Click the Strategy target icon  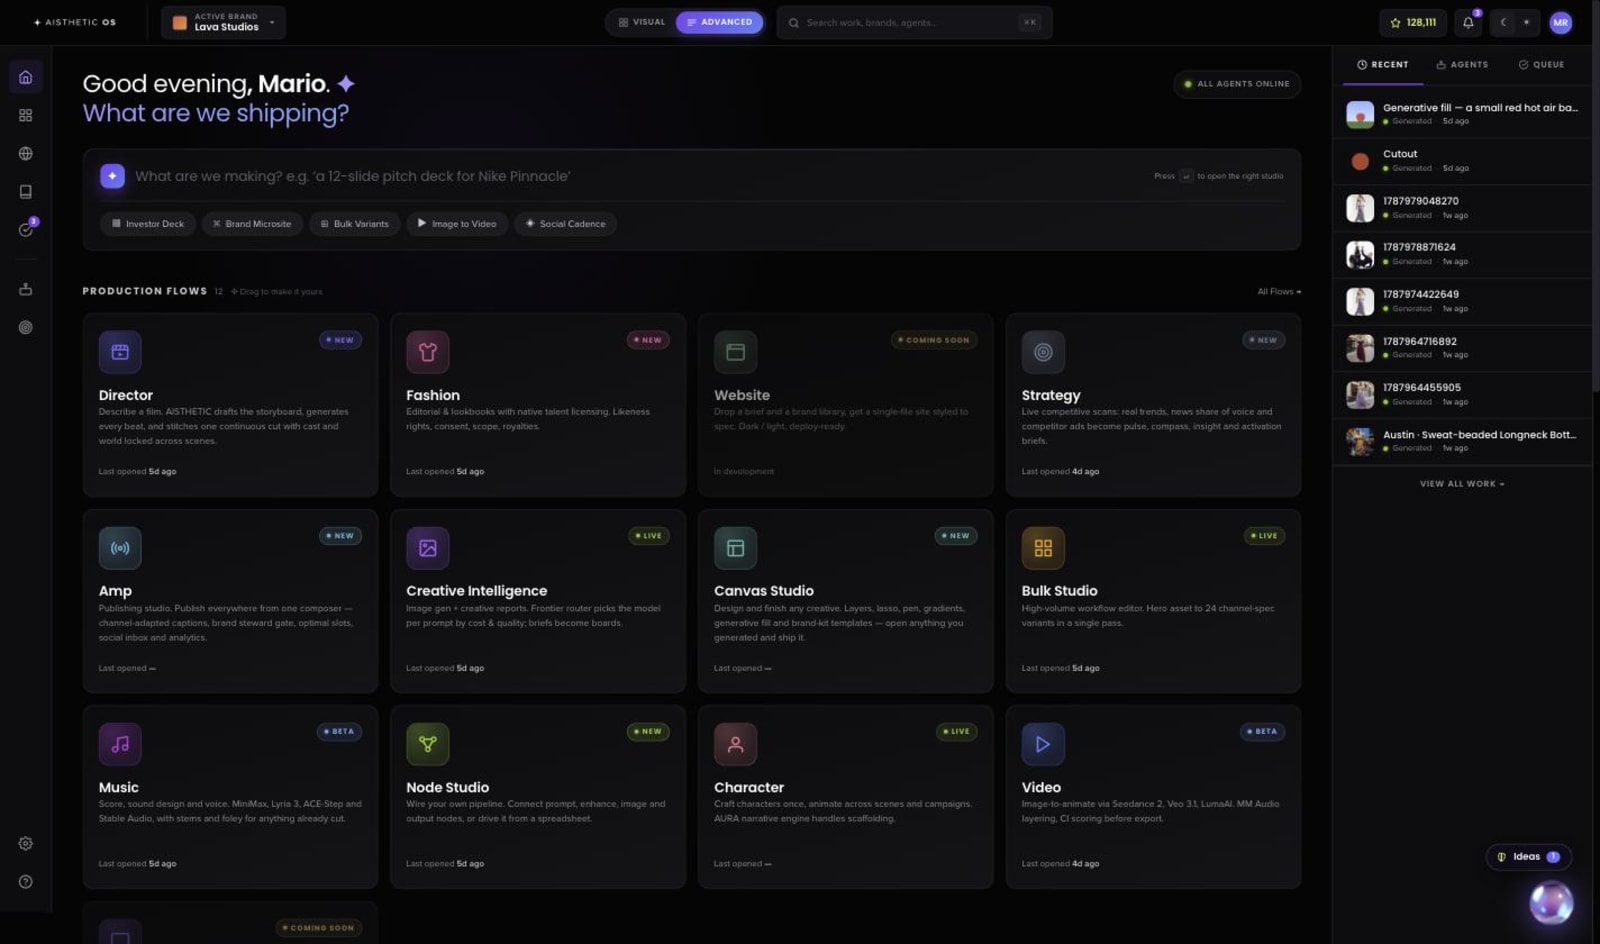click(x=1043, y=352)
